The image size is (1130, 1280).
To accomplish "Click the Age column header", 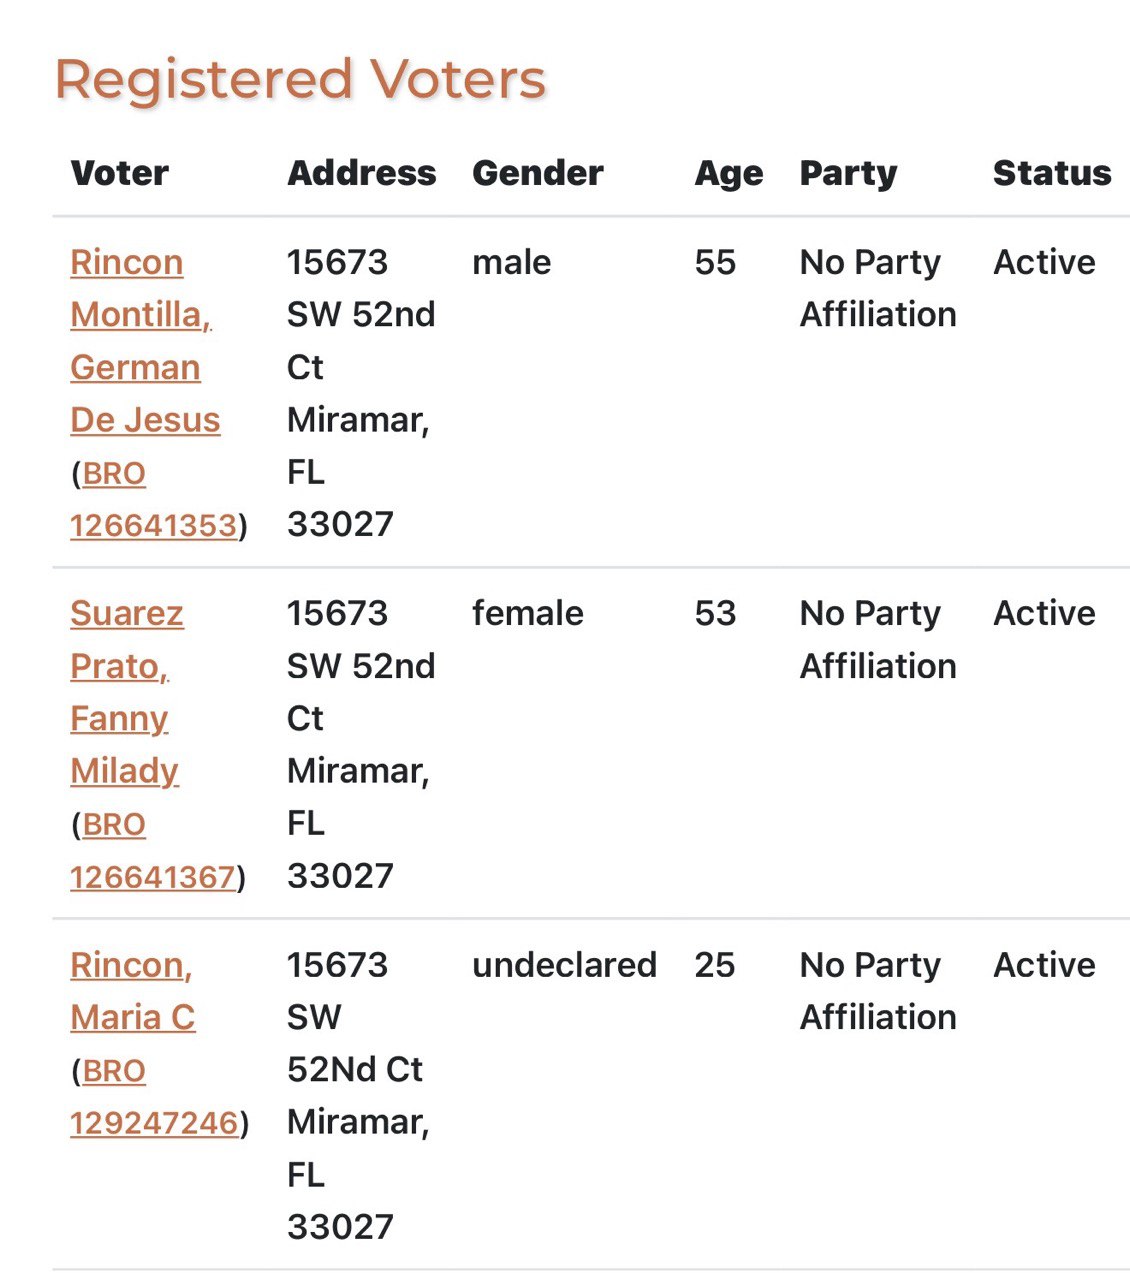I will point(729,174).
